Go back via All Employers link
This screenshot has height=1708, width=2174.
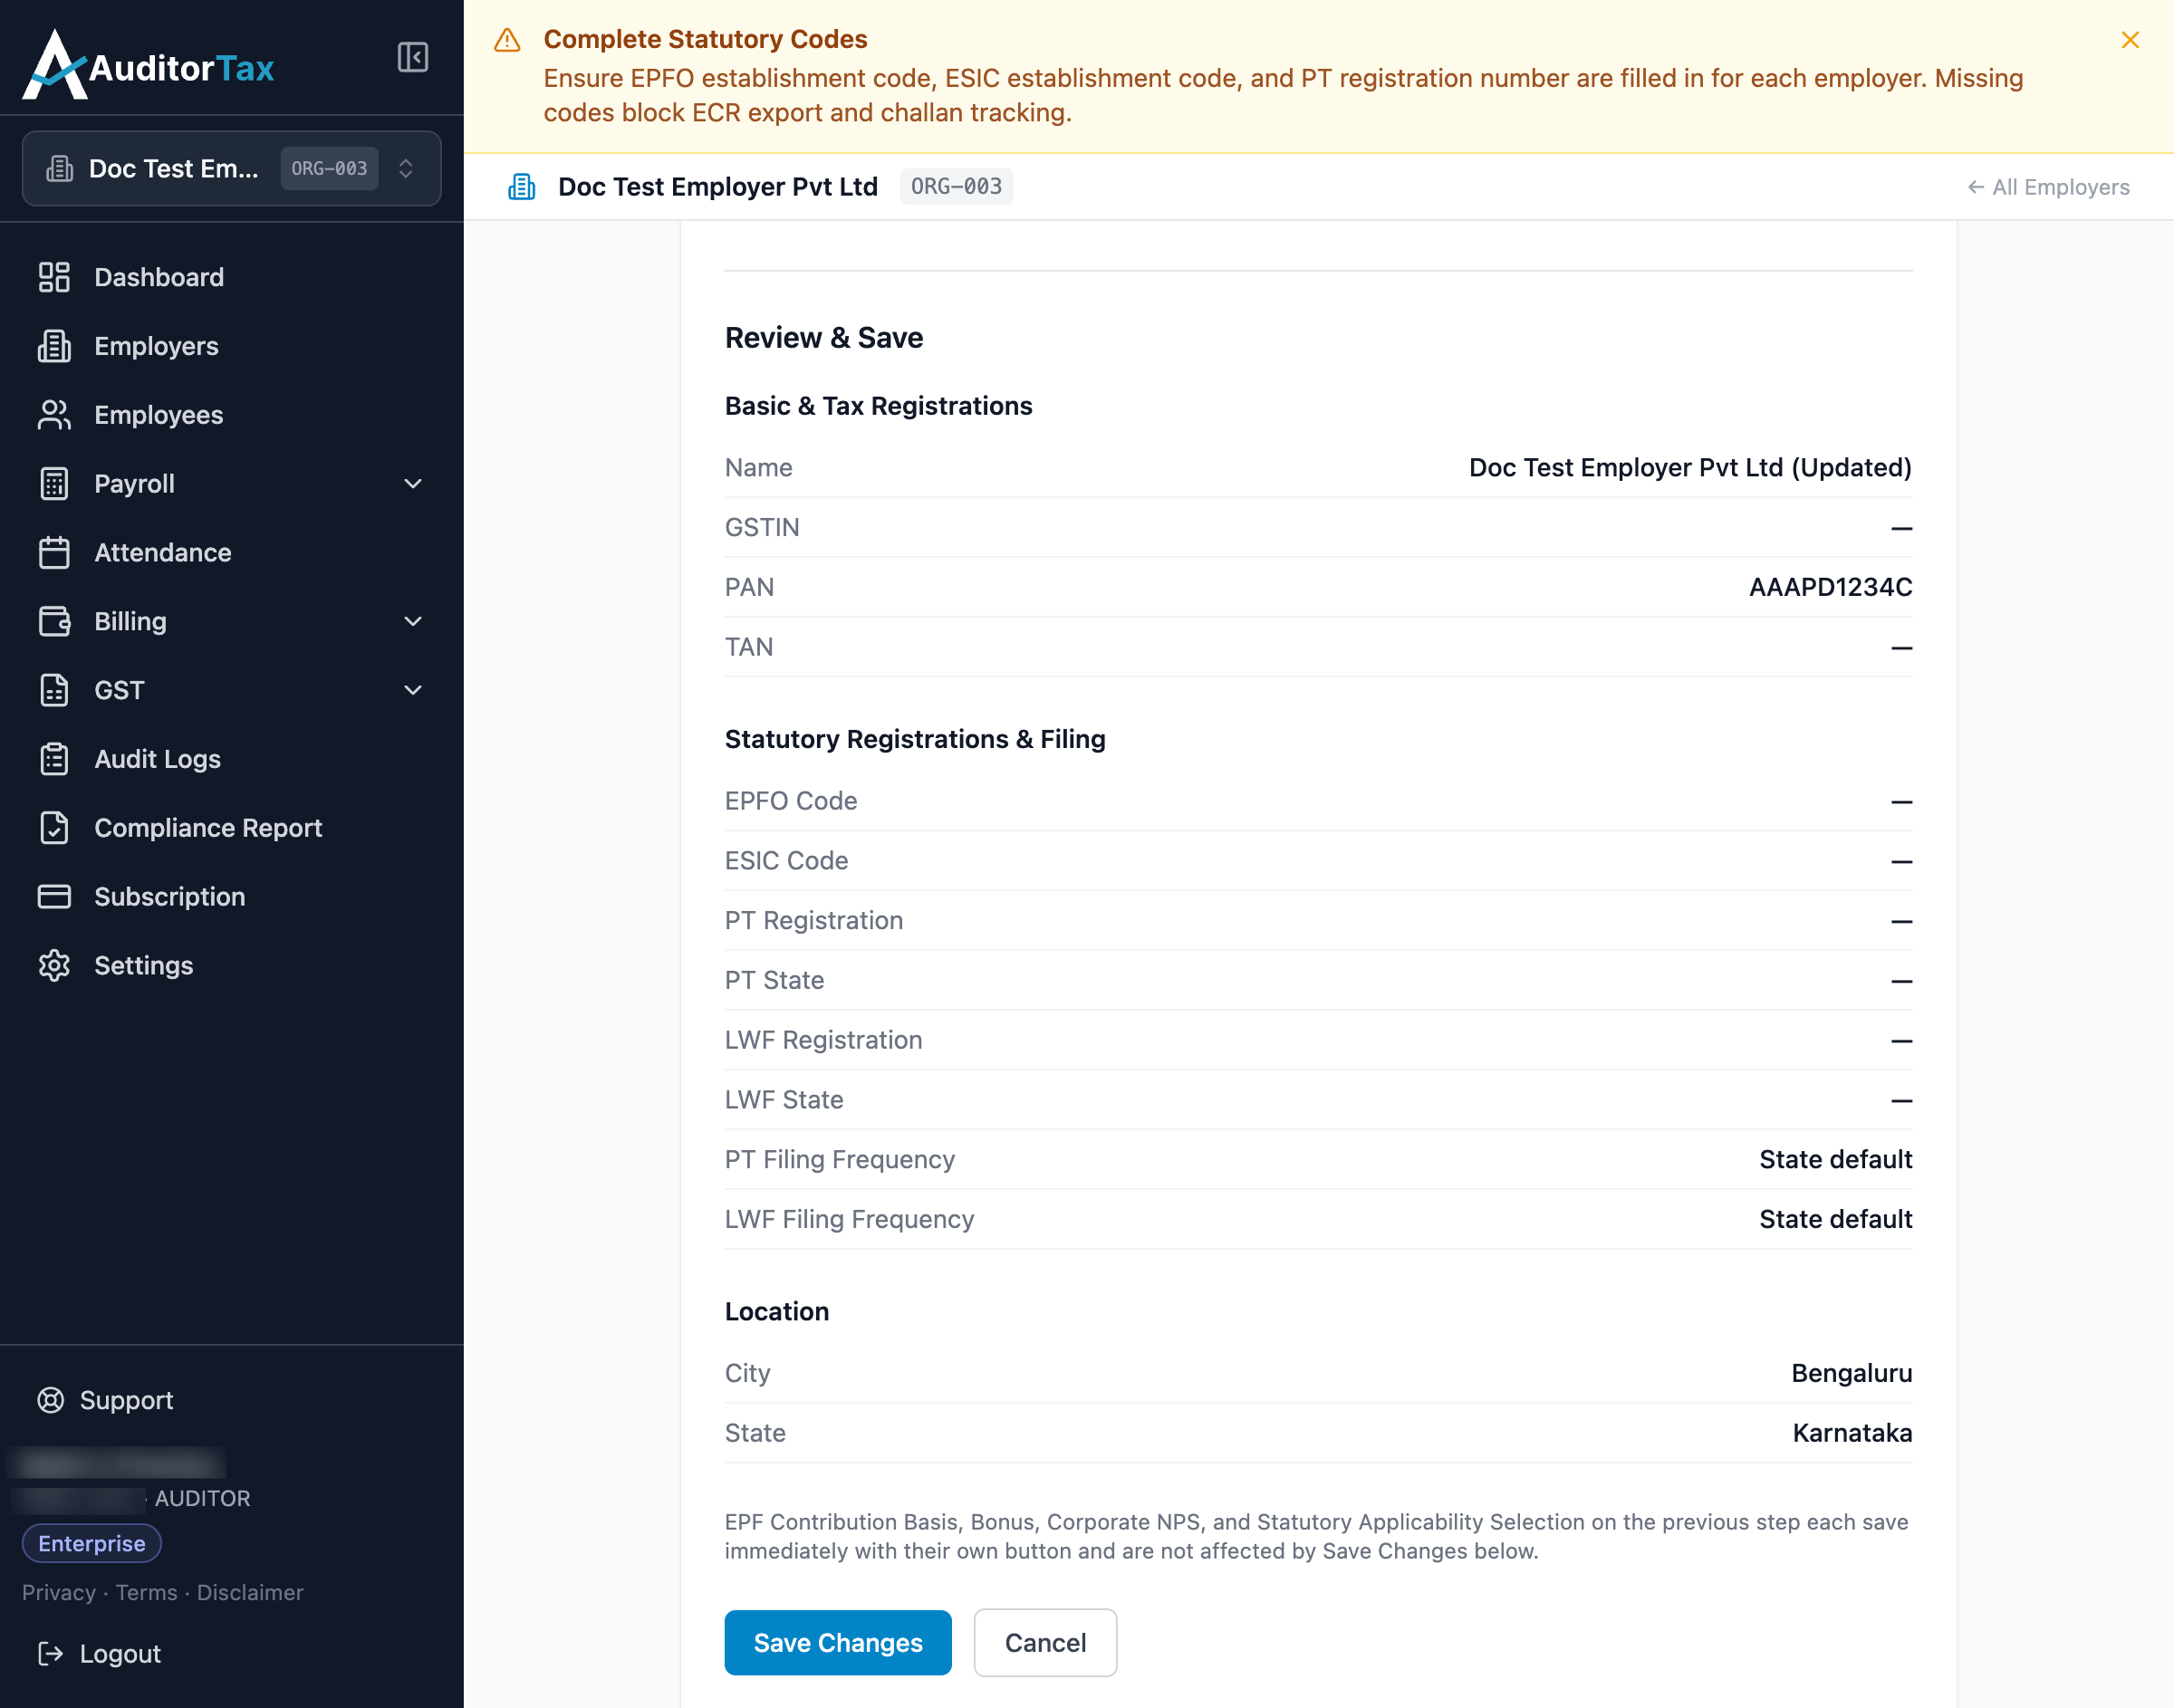pyautogui.click(x=2048, y=187)
